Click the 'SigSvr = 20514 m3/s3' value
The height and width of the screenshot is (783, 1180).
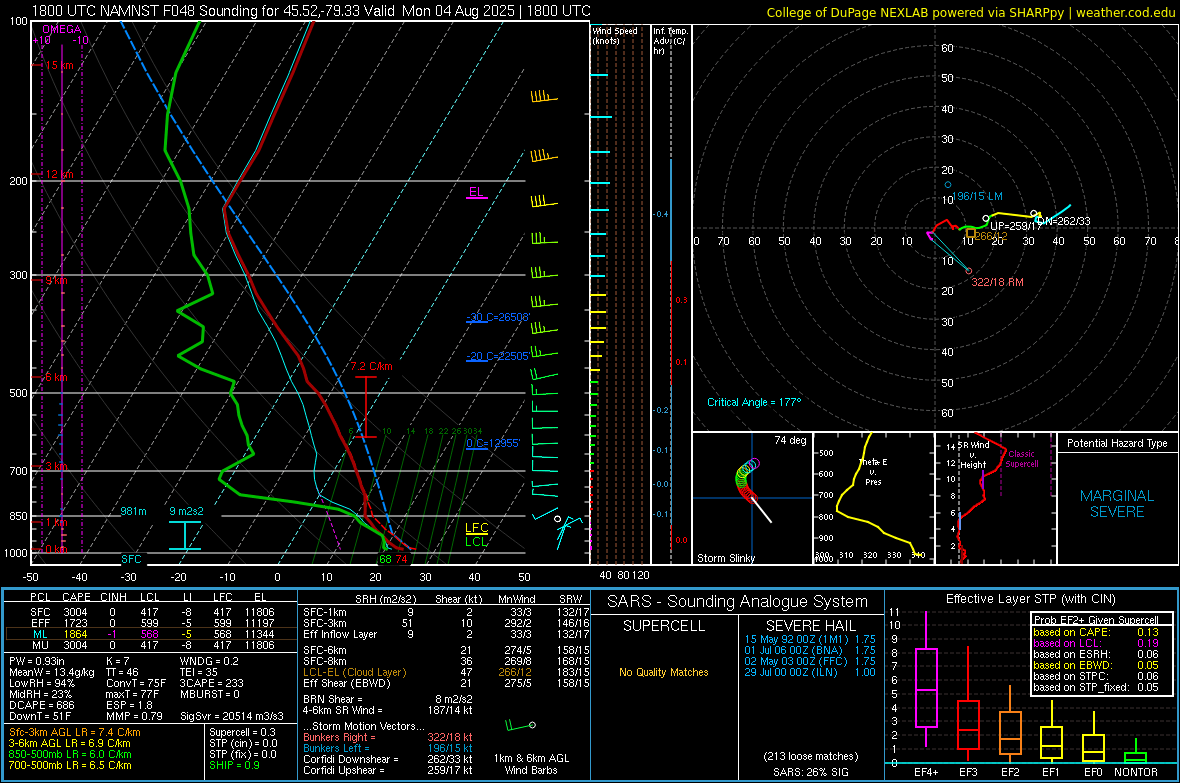(x=232, y=716)
